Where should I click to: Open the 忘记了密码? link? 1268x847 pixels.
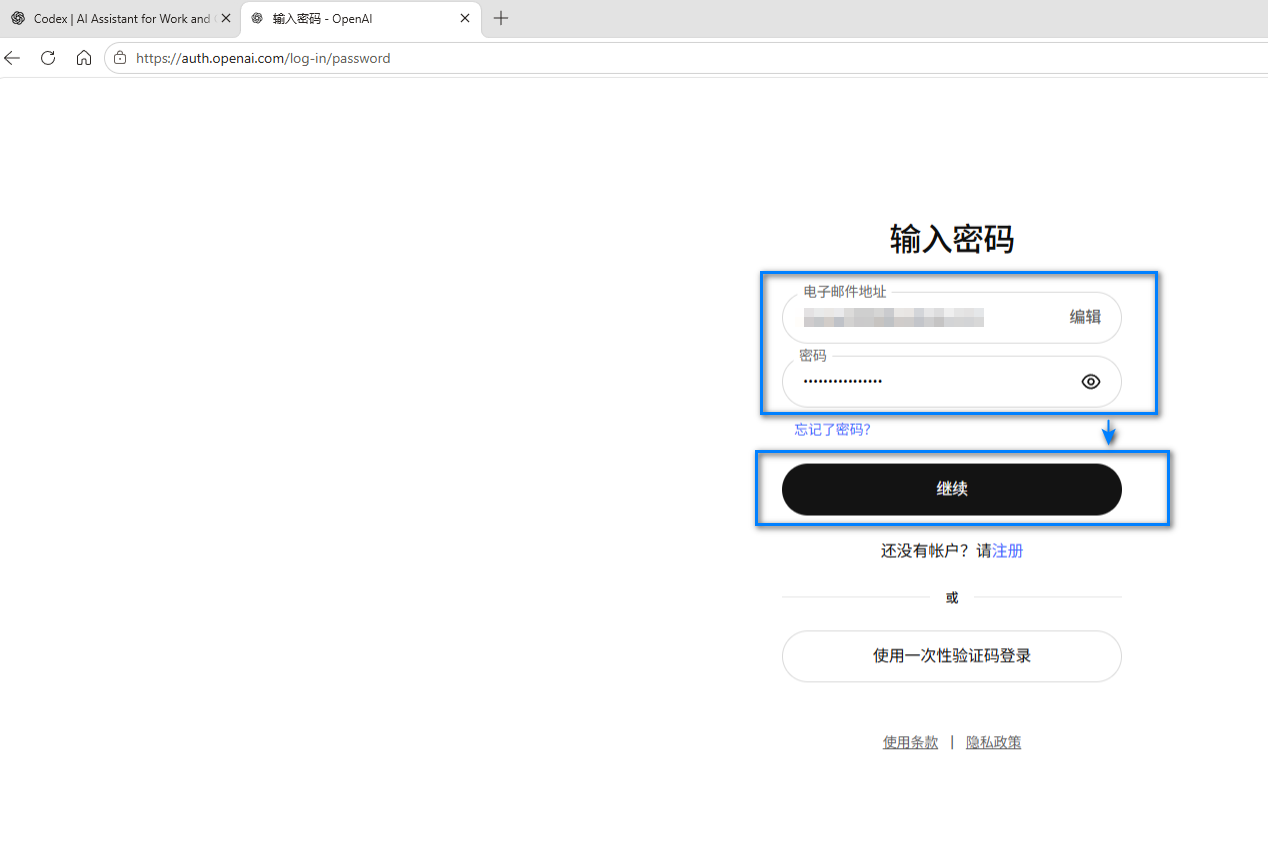click(x=832, y=429)
